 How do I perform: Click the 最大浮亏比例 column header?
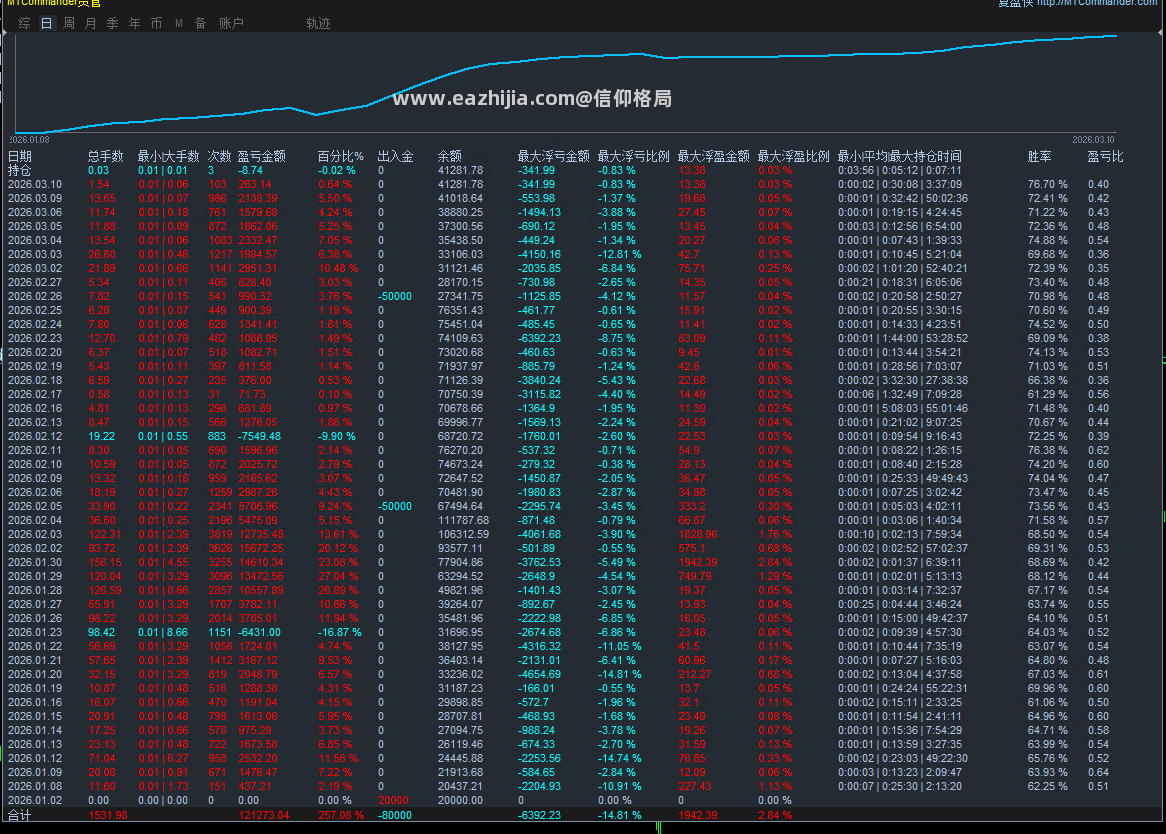(634, 156)
